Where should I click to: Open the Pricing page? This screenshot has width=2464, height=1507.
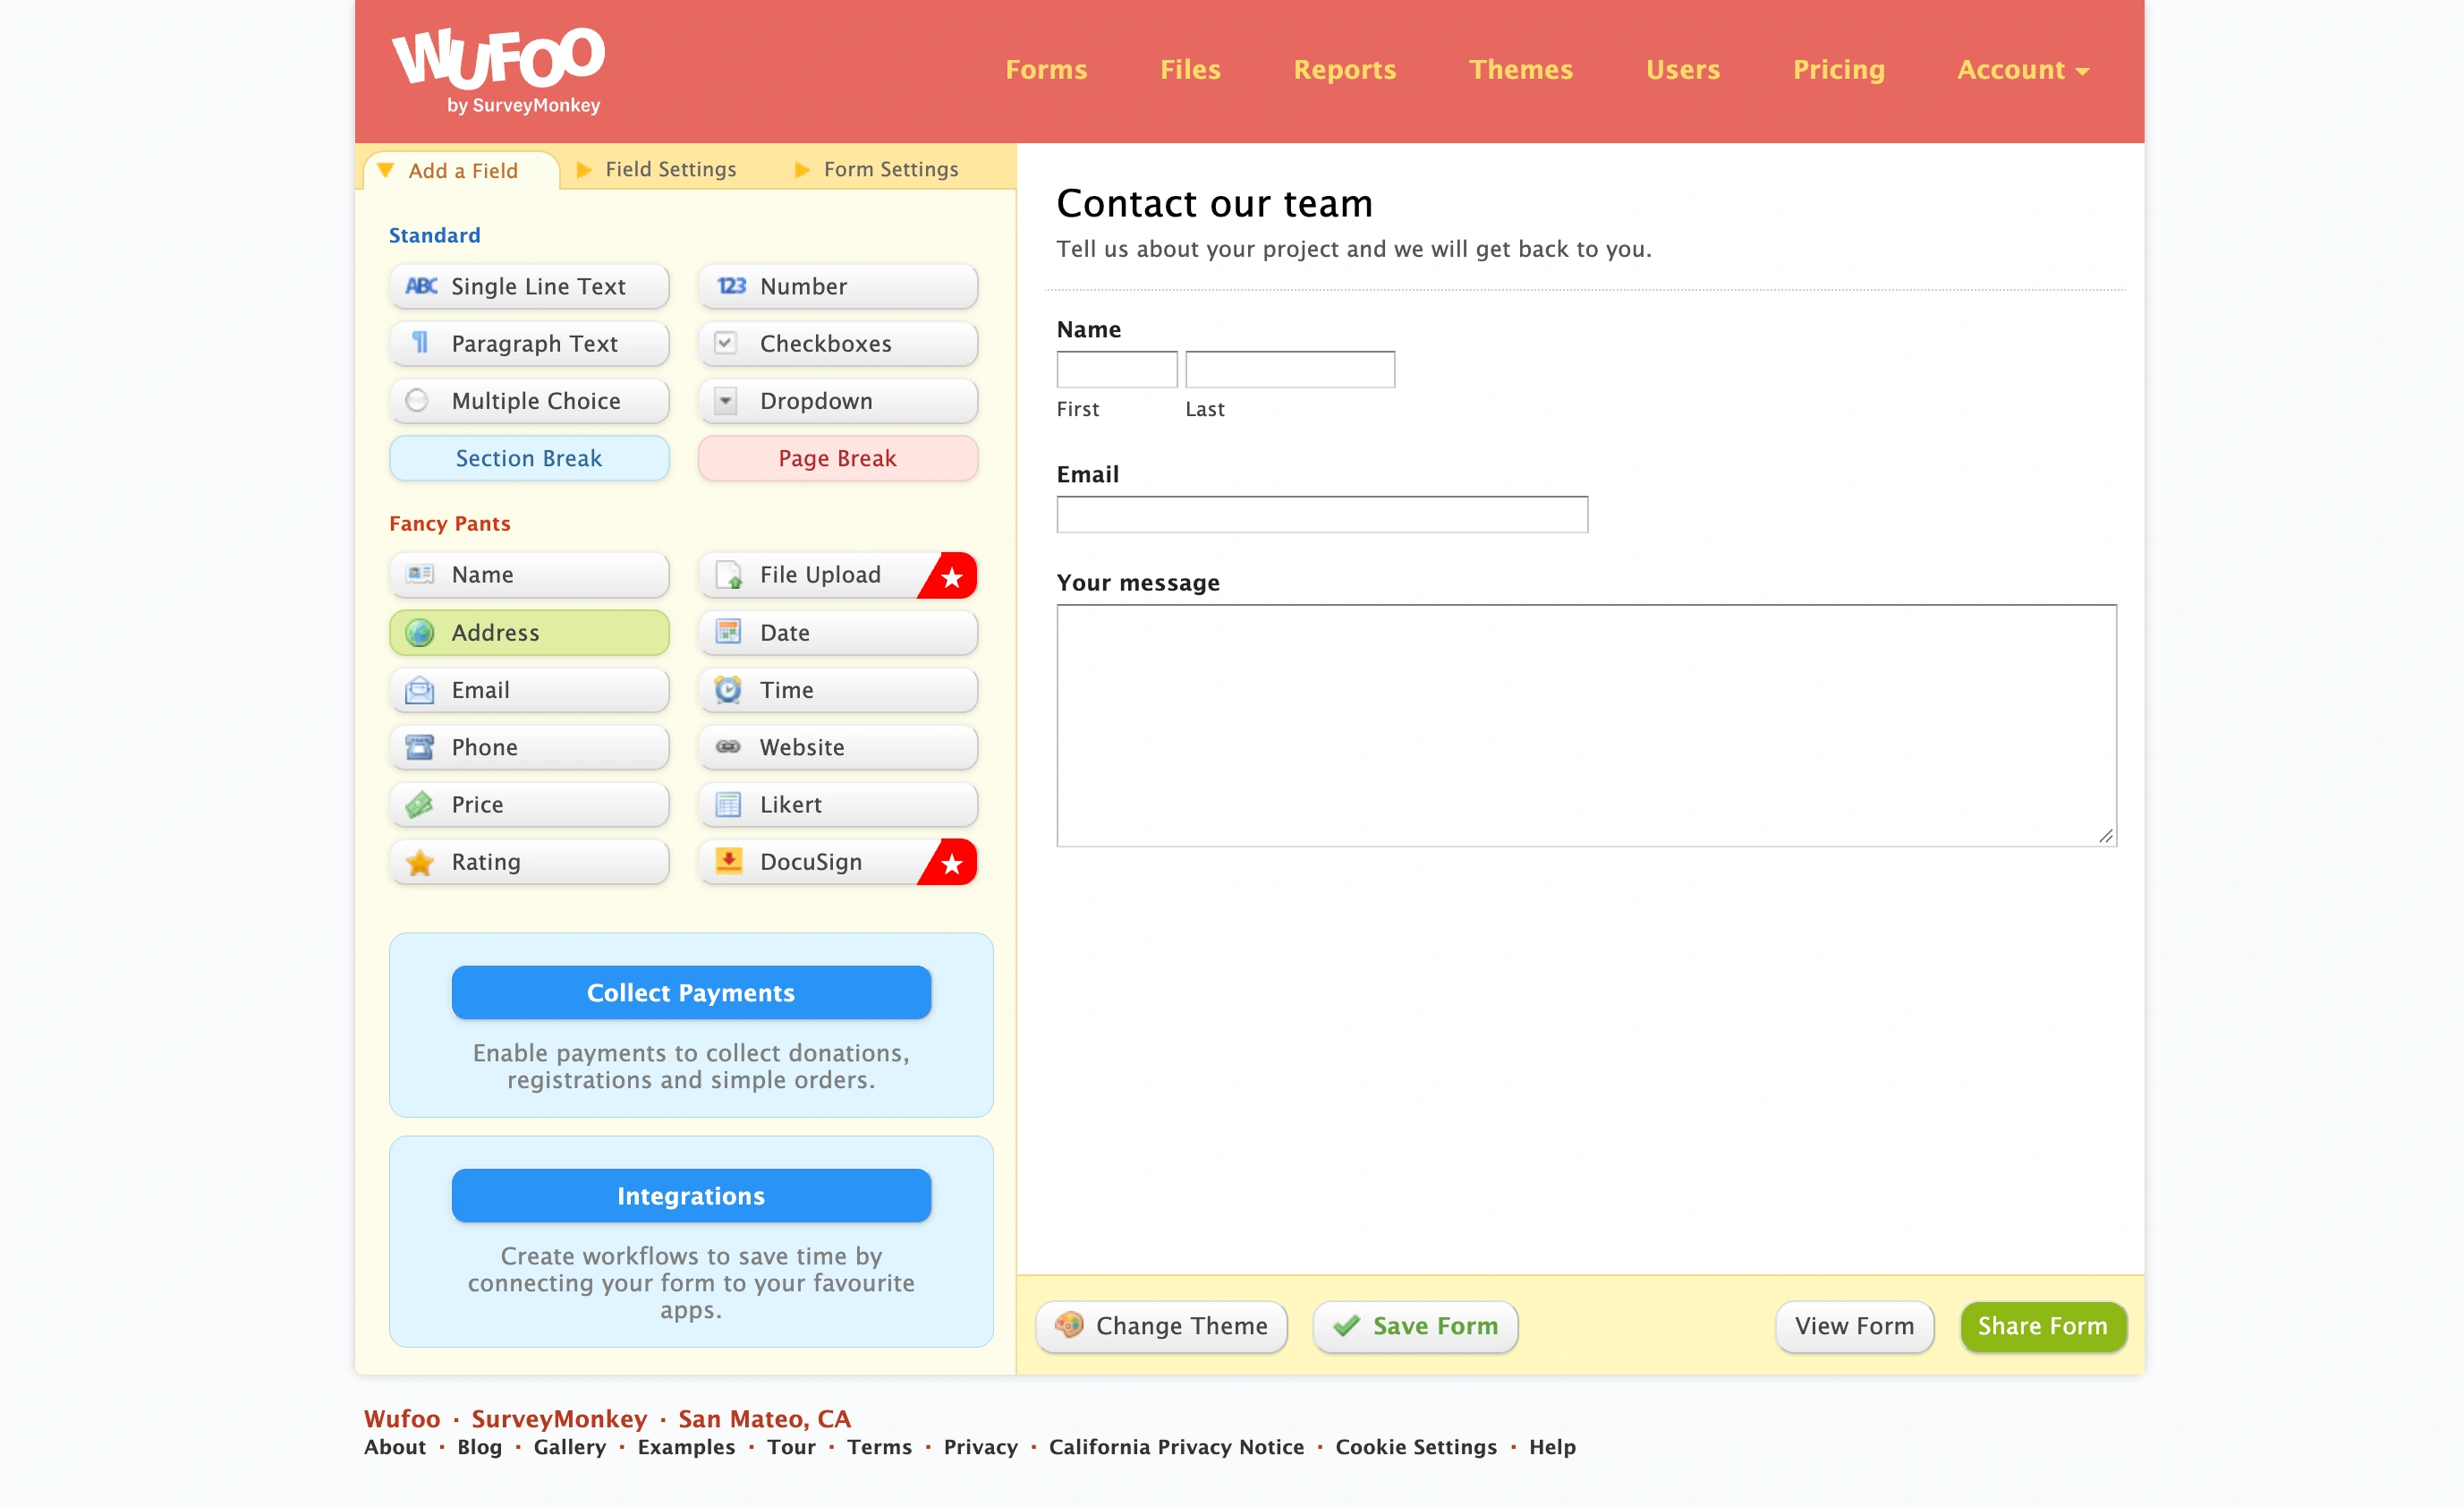pyautogui.click(x=1838, y=70)
